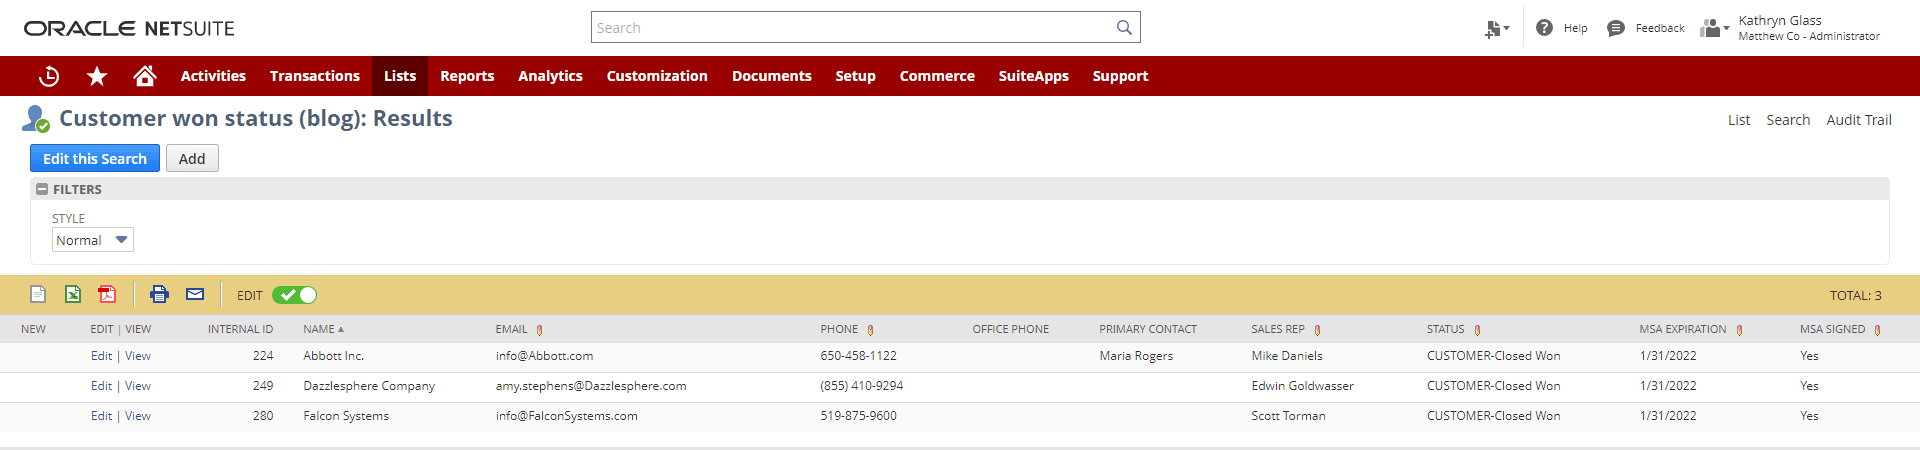The width and height of the screenshot is (1920, 450).
Task: Open the role switcher people icon
Action: pyautogui.click(x=1714, y=28)
